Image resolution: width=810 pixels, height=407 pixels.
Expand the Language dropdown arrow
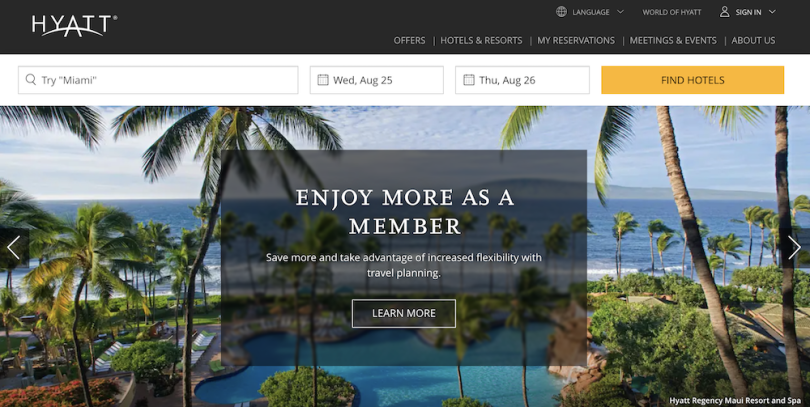pos(620,12)
